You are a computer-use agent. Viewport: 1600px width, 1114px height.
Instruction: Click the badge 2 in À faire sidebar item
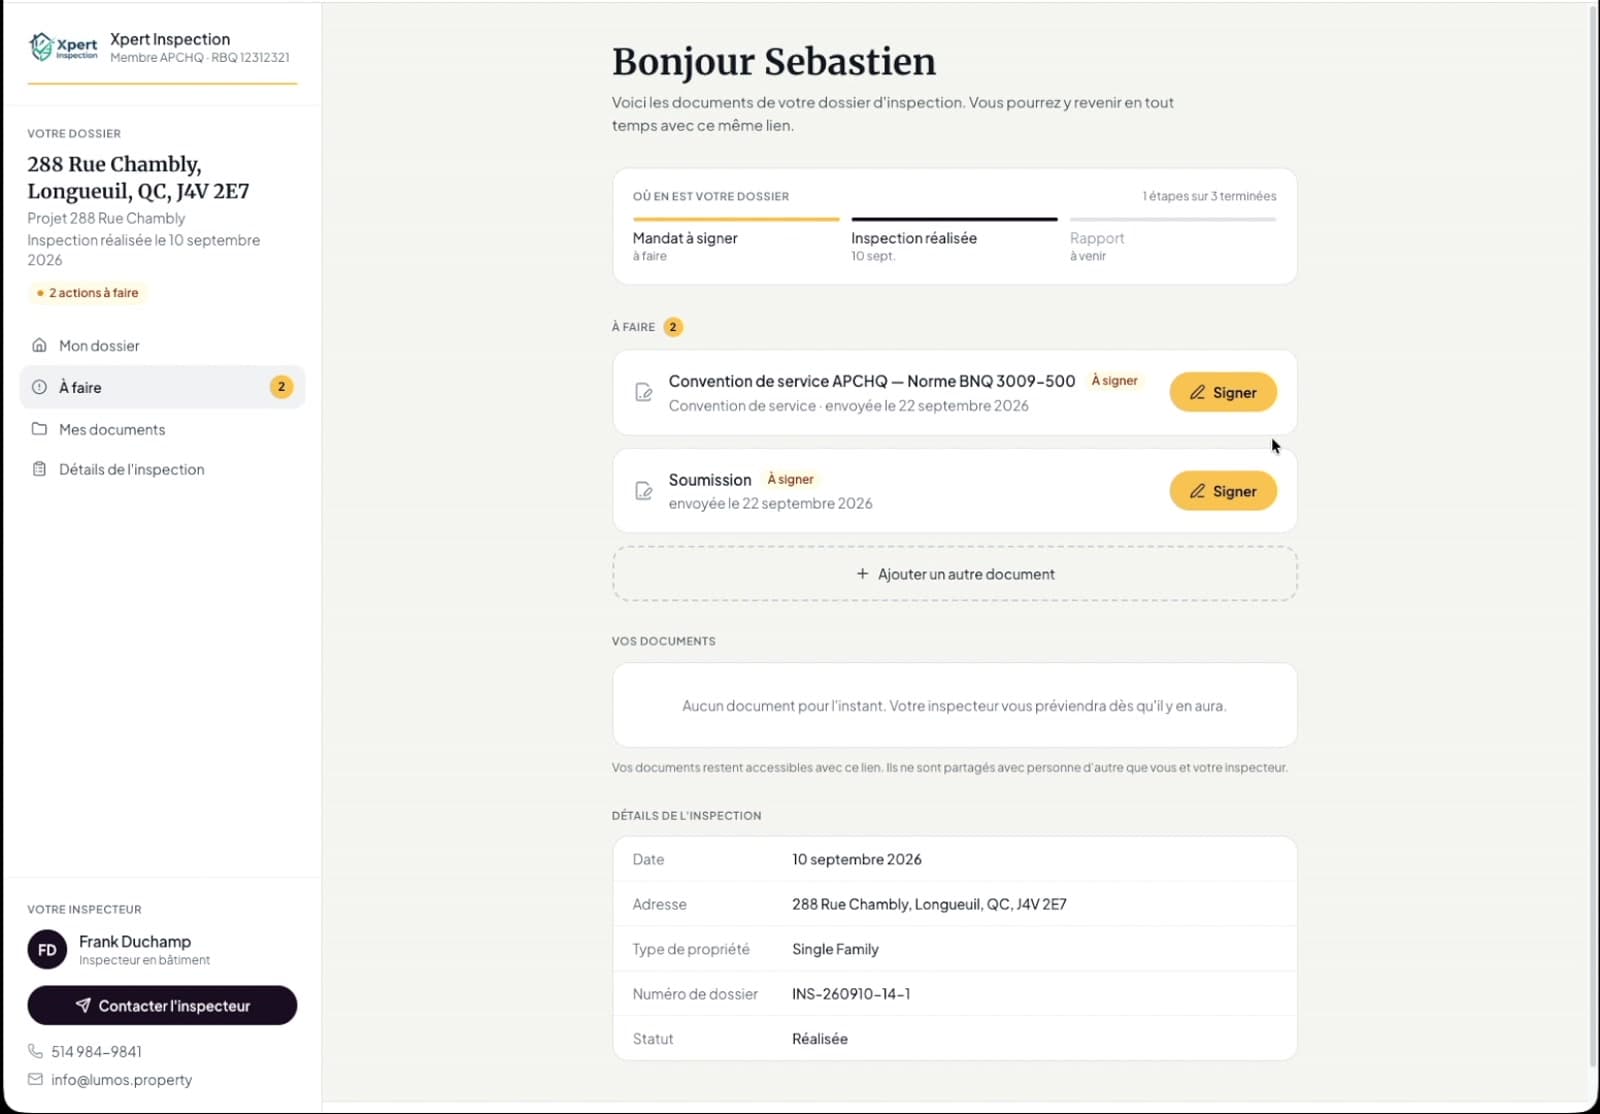(281, 387)
